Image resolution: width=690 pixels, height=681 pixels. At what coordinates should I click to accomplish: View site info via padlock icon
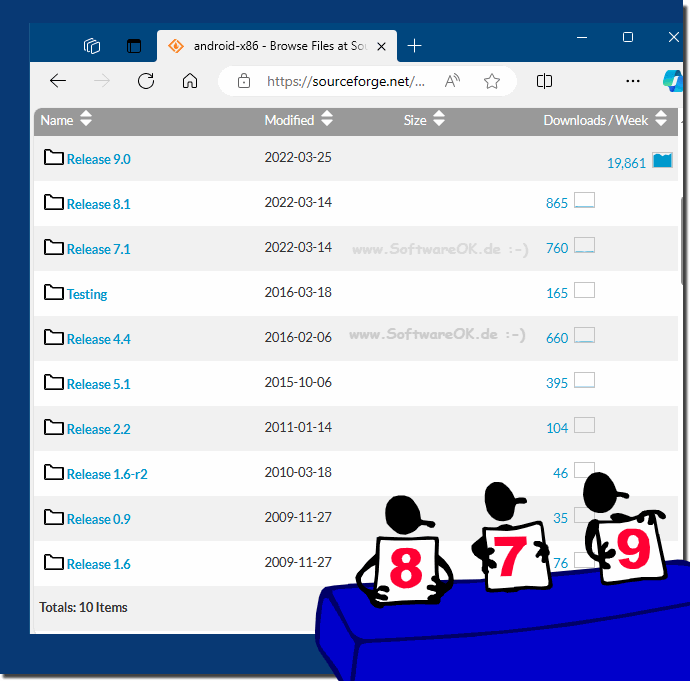tap(244, 81)
